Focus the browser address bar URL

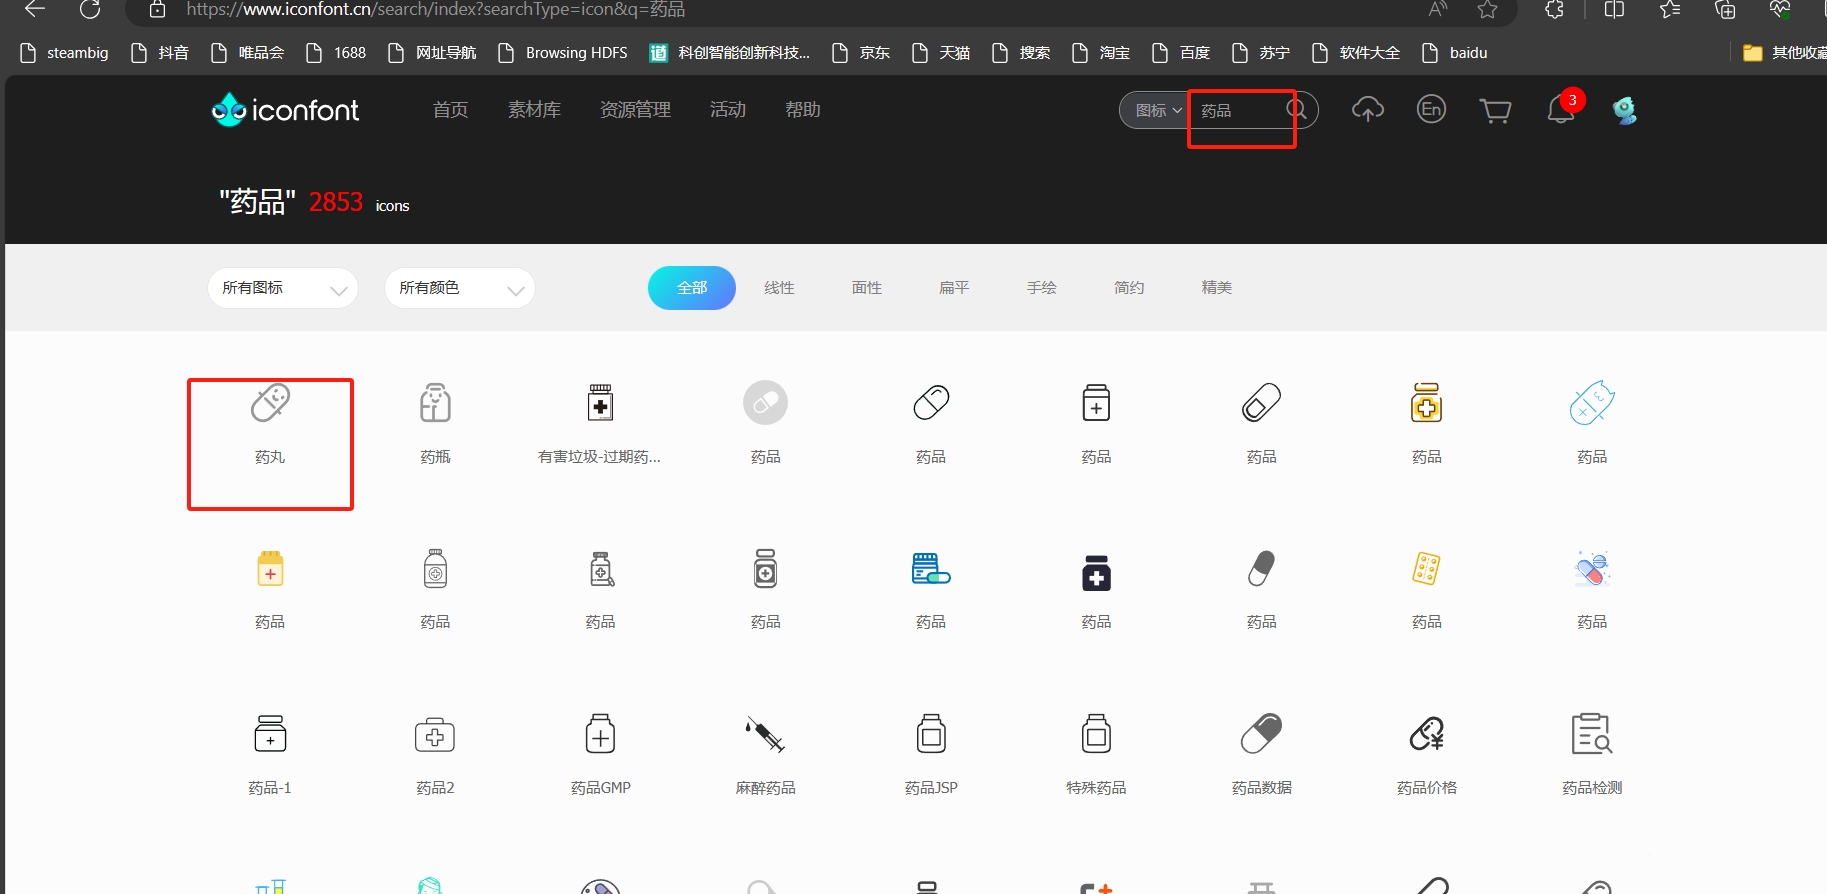pyautogui.click(x=436, y=9)
